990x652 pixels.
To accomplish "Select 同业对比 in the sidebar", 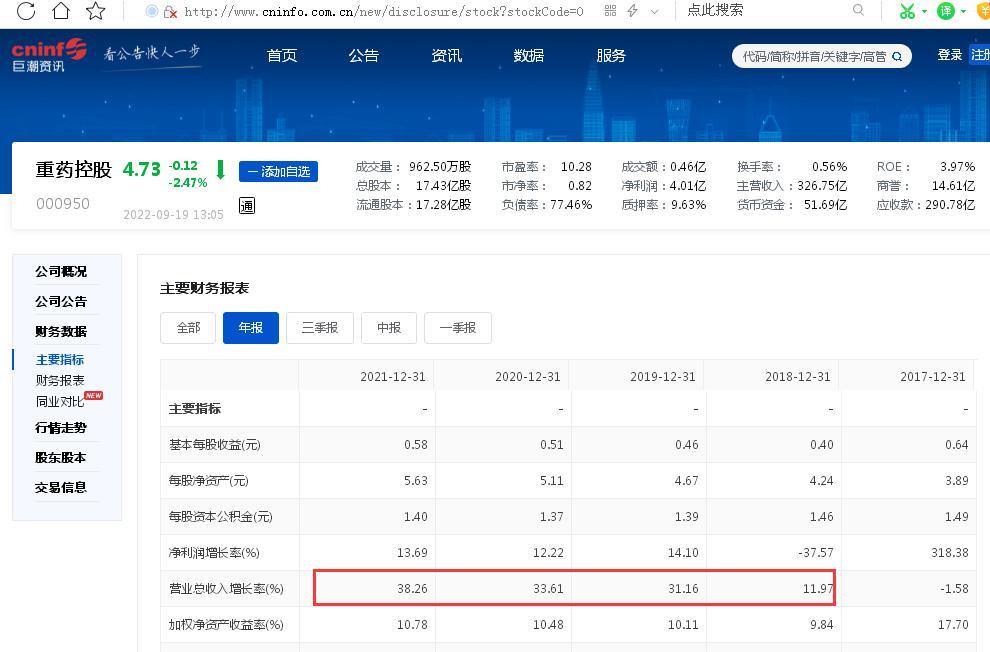I will 60,401.
